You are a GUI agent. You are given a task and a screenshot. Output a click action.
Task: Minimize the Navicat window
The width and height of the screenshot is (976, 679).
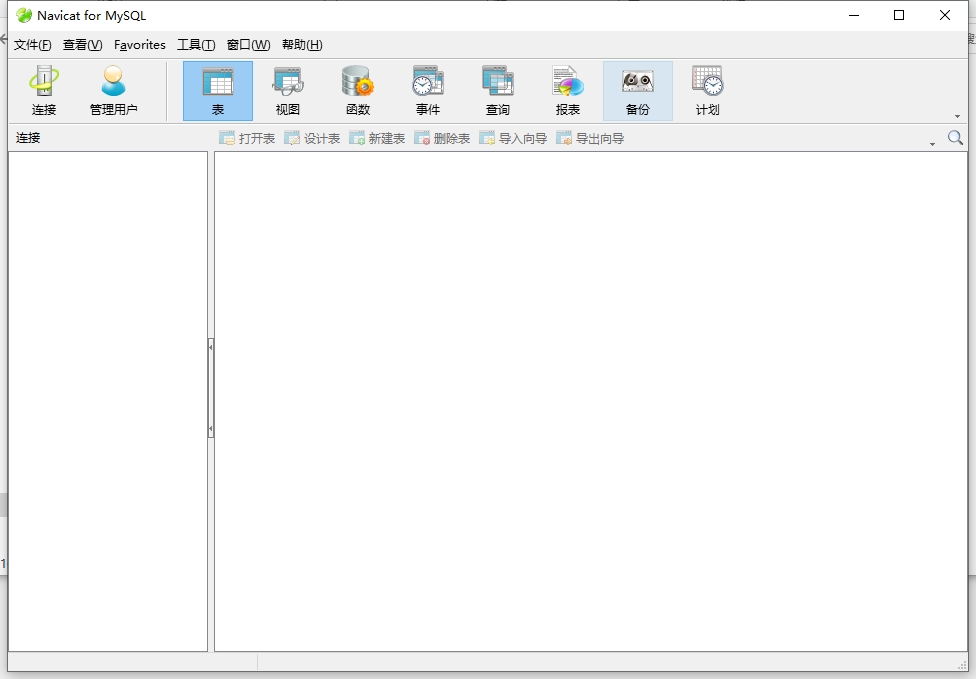(x=854, y=15)
